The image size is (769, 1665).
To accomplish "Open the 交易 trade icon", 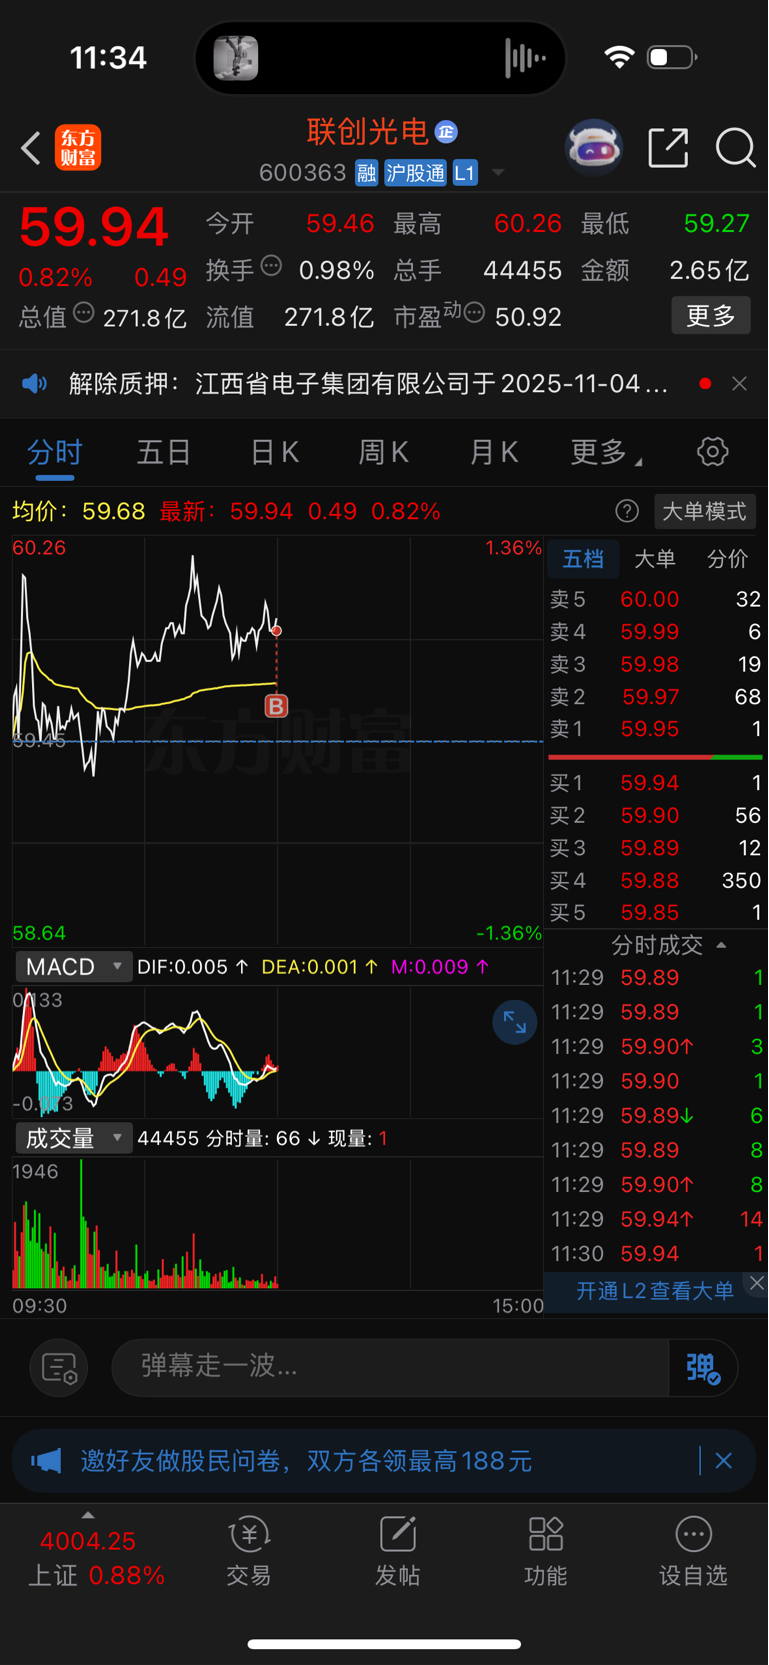I will click(x=249, y=1551).
